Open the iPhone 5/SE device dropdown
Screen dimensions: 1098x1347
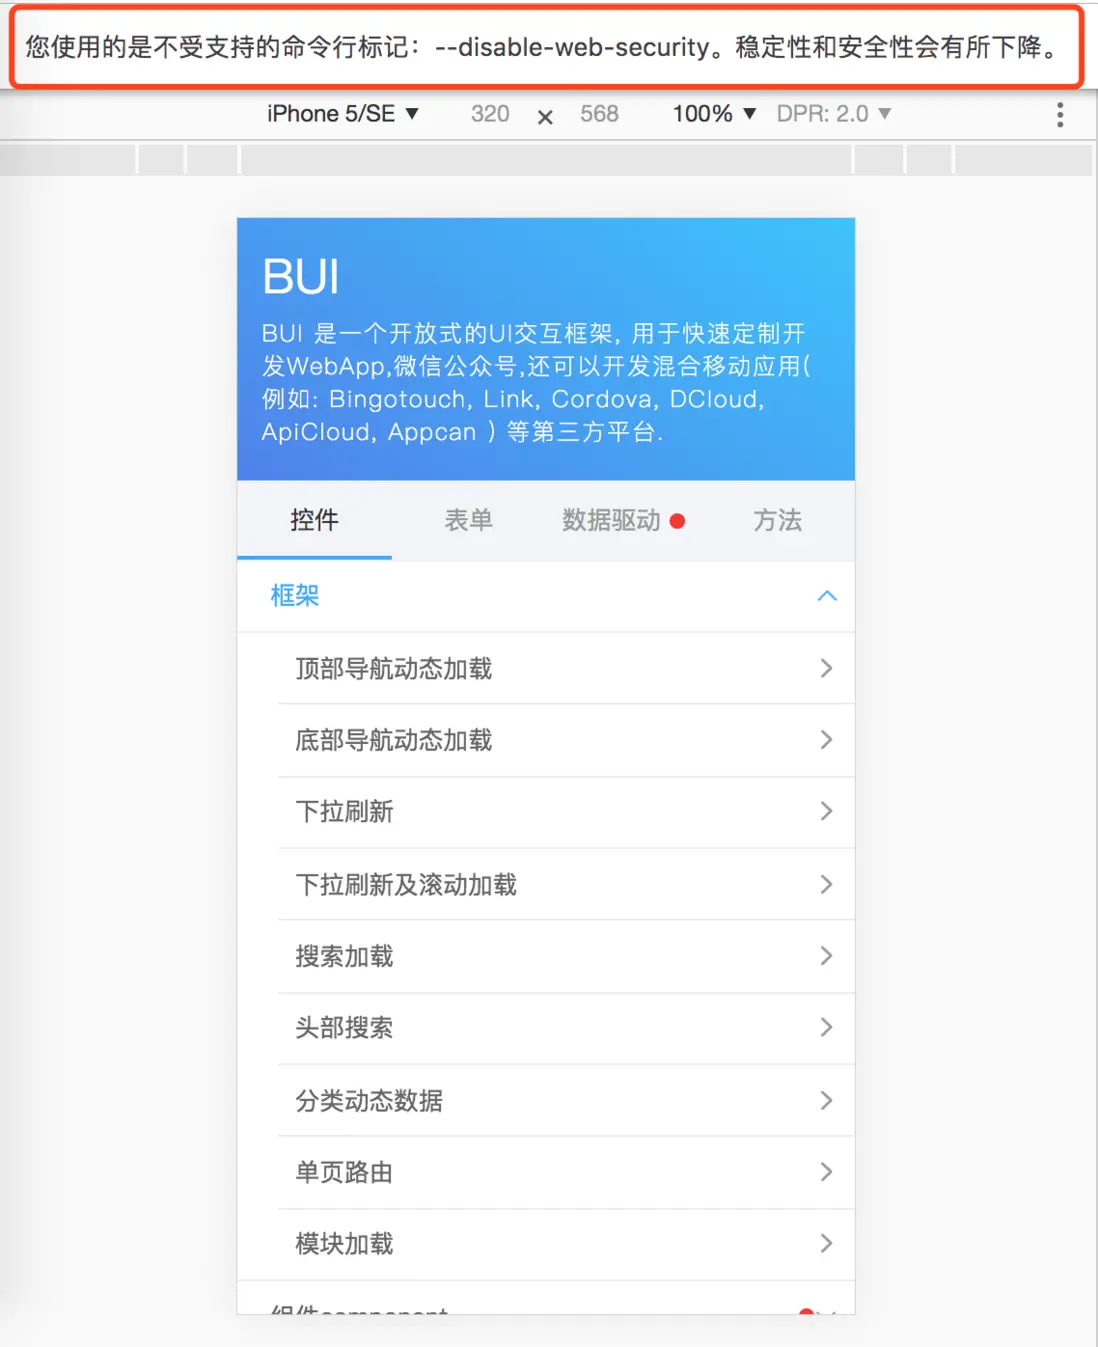tap(342, 114)
